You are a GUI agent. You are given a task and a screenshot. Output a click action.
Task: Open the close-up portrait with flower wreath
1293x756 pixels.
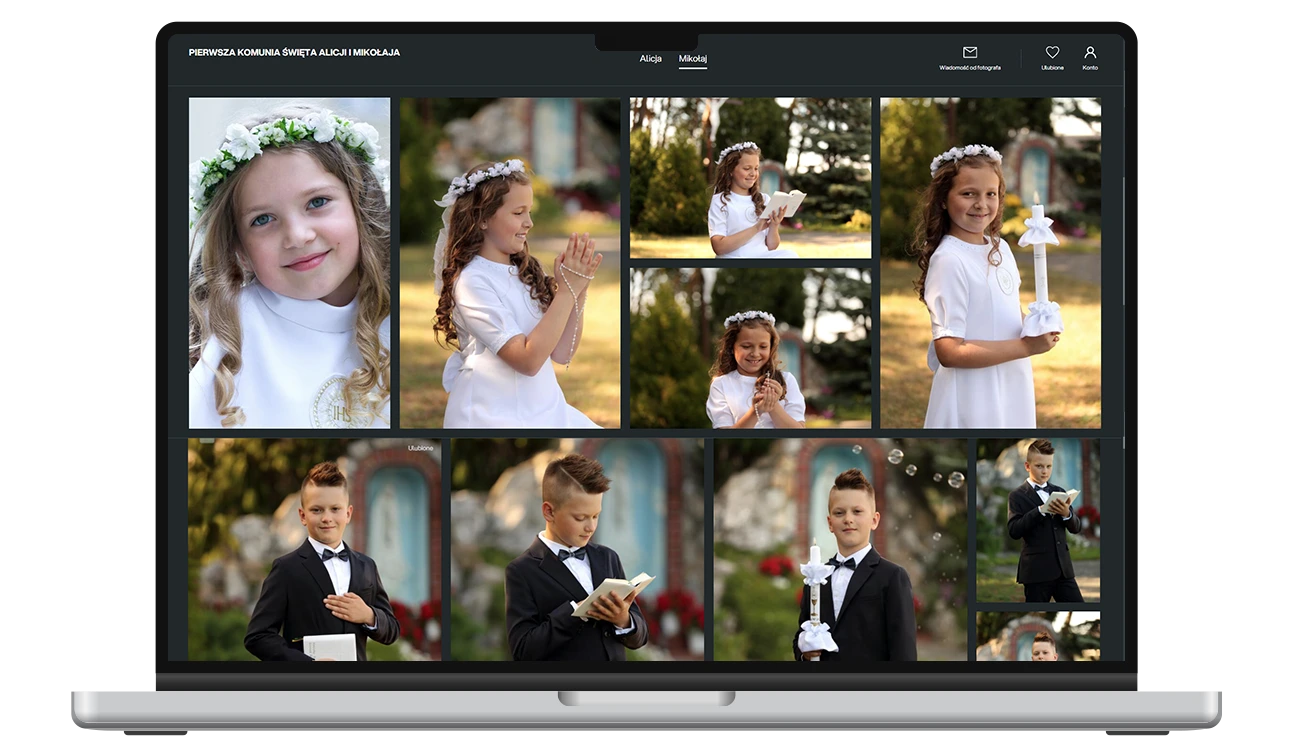click(x=289, y=262)
